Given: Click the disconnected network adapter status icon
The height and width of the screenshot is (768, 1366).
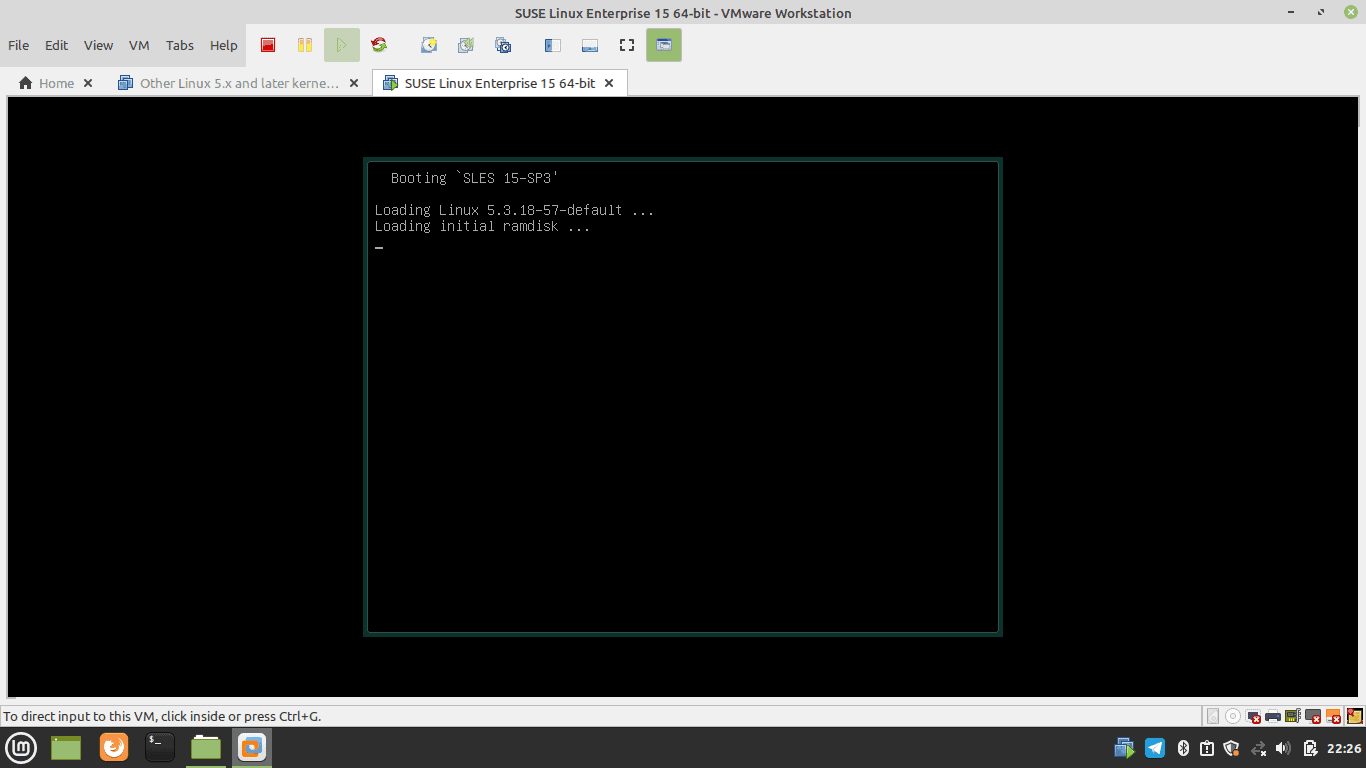Looking at the screenshot, I should coord(1253,716).
